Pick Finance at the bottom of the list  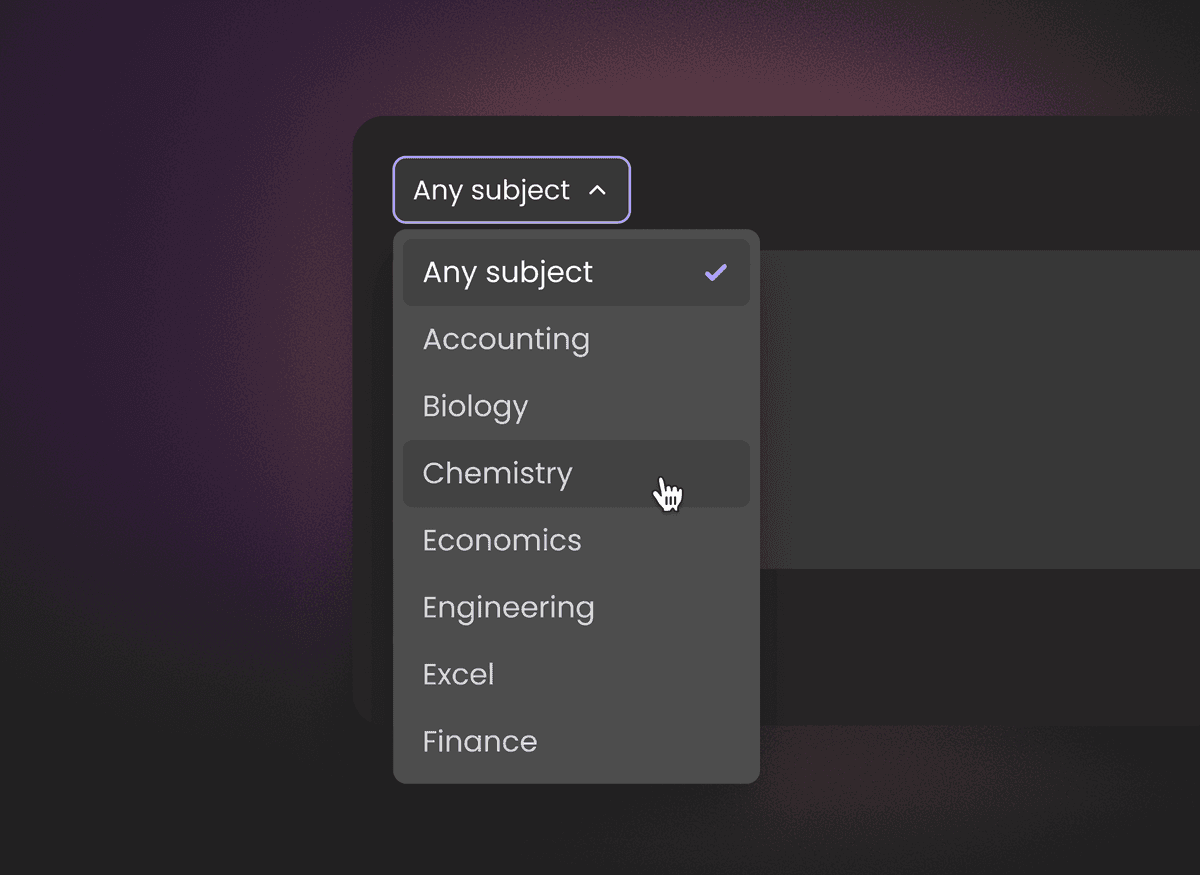pos(480,741)
